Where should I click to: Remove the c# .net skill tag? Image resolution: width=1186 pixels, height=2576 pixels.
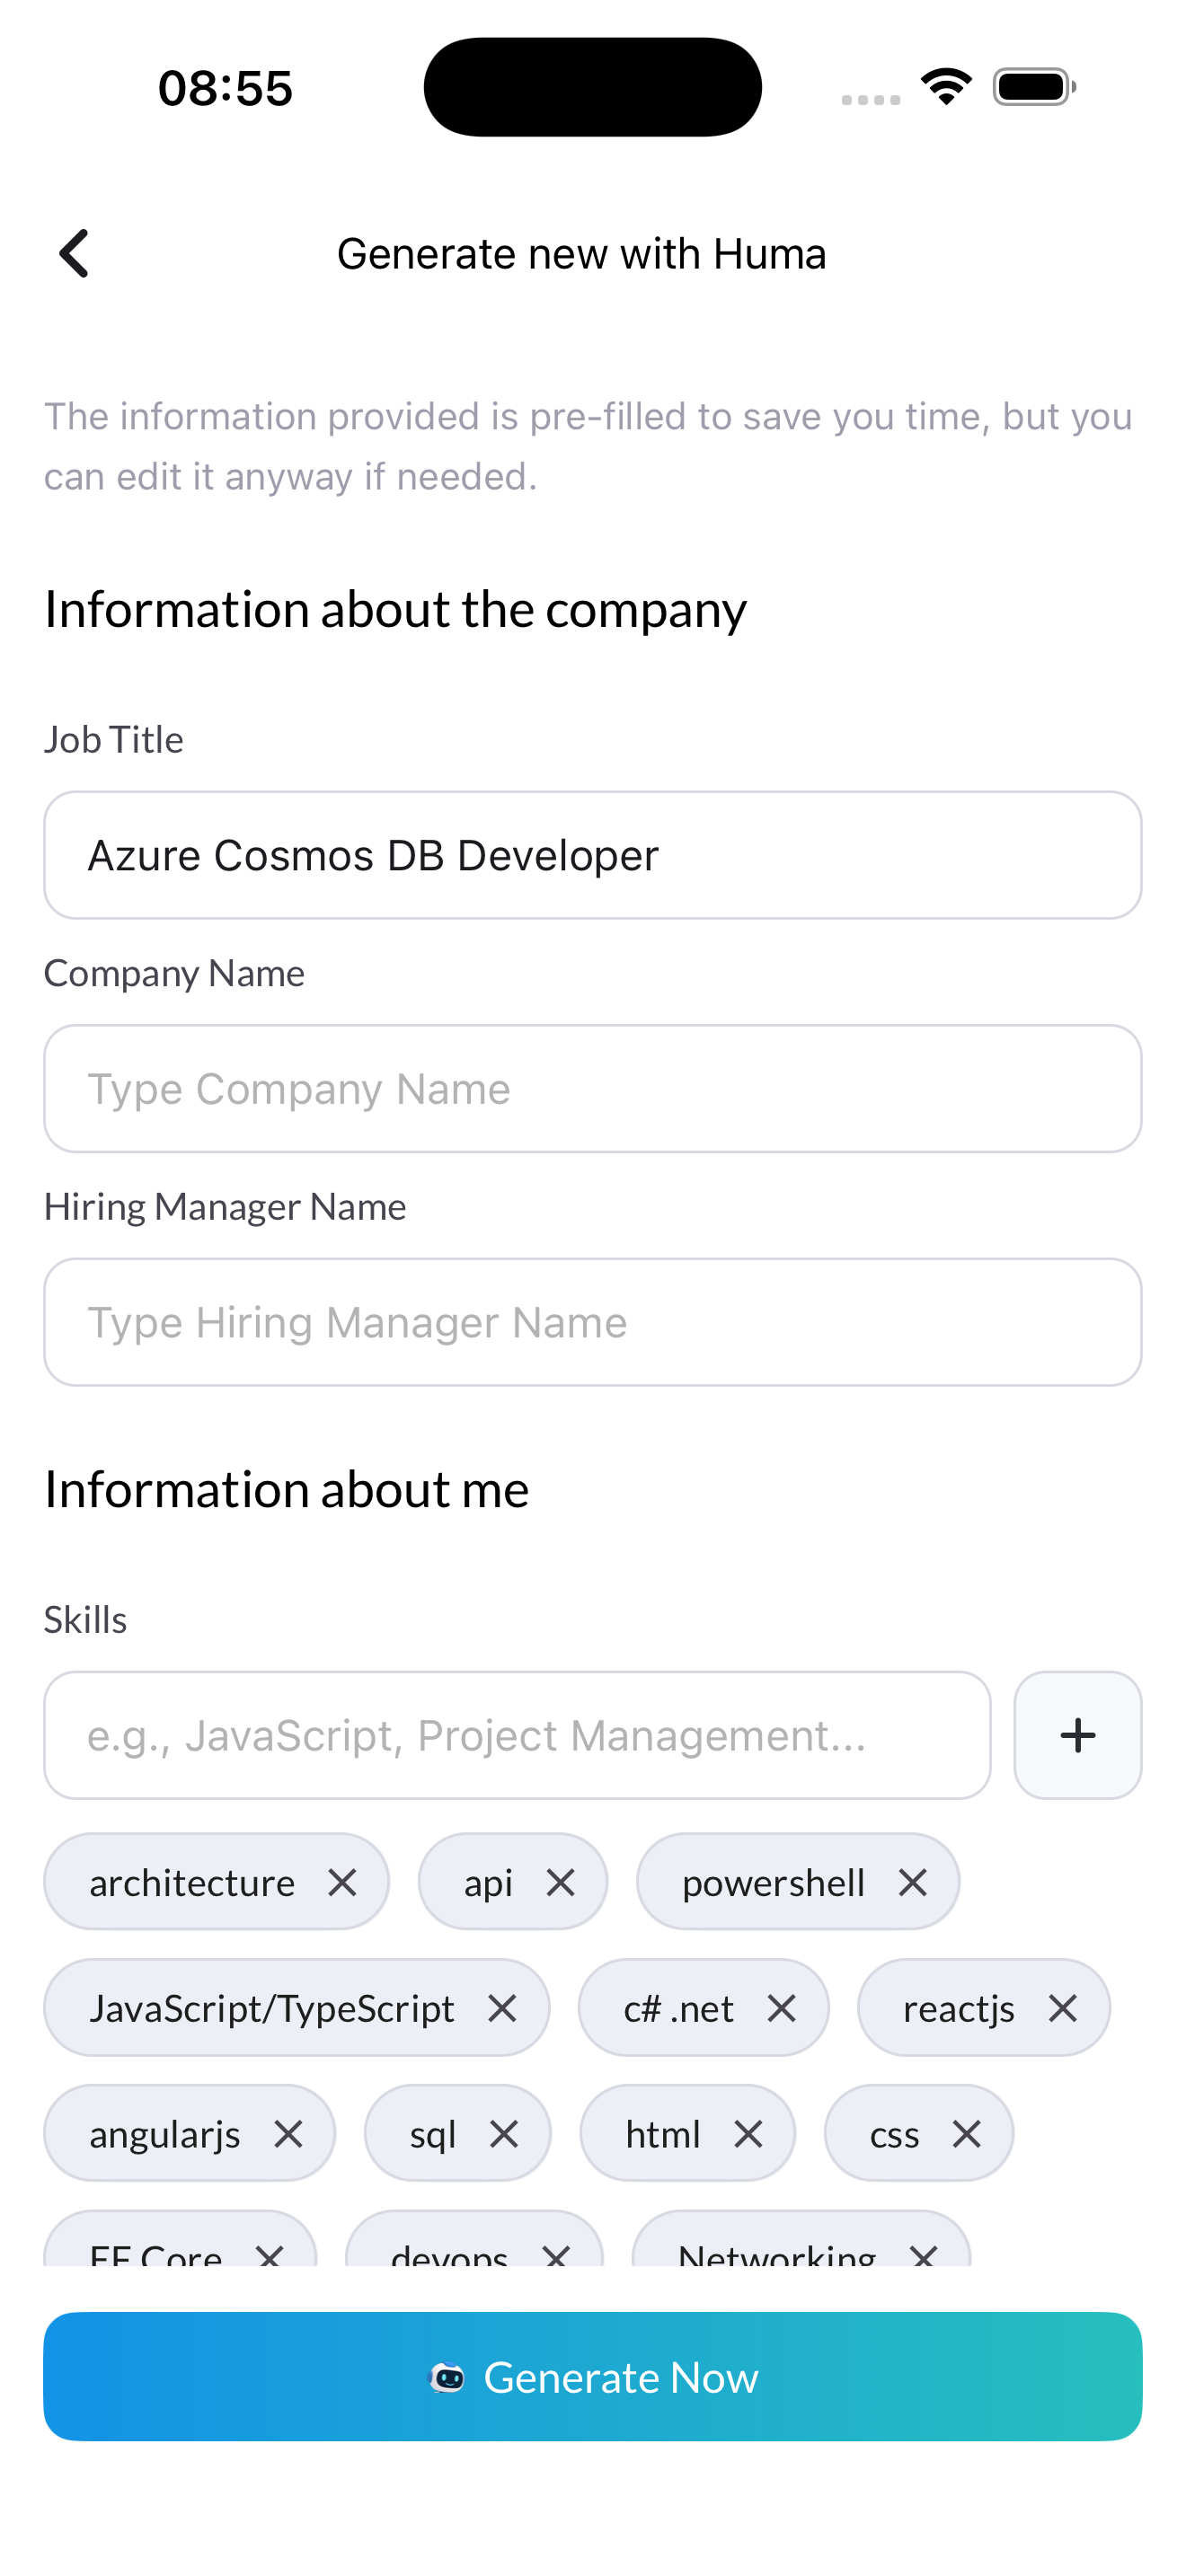781,2008
